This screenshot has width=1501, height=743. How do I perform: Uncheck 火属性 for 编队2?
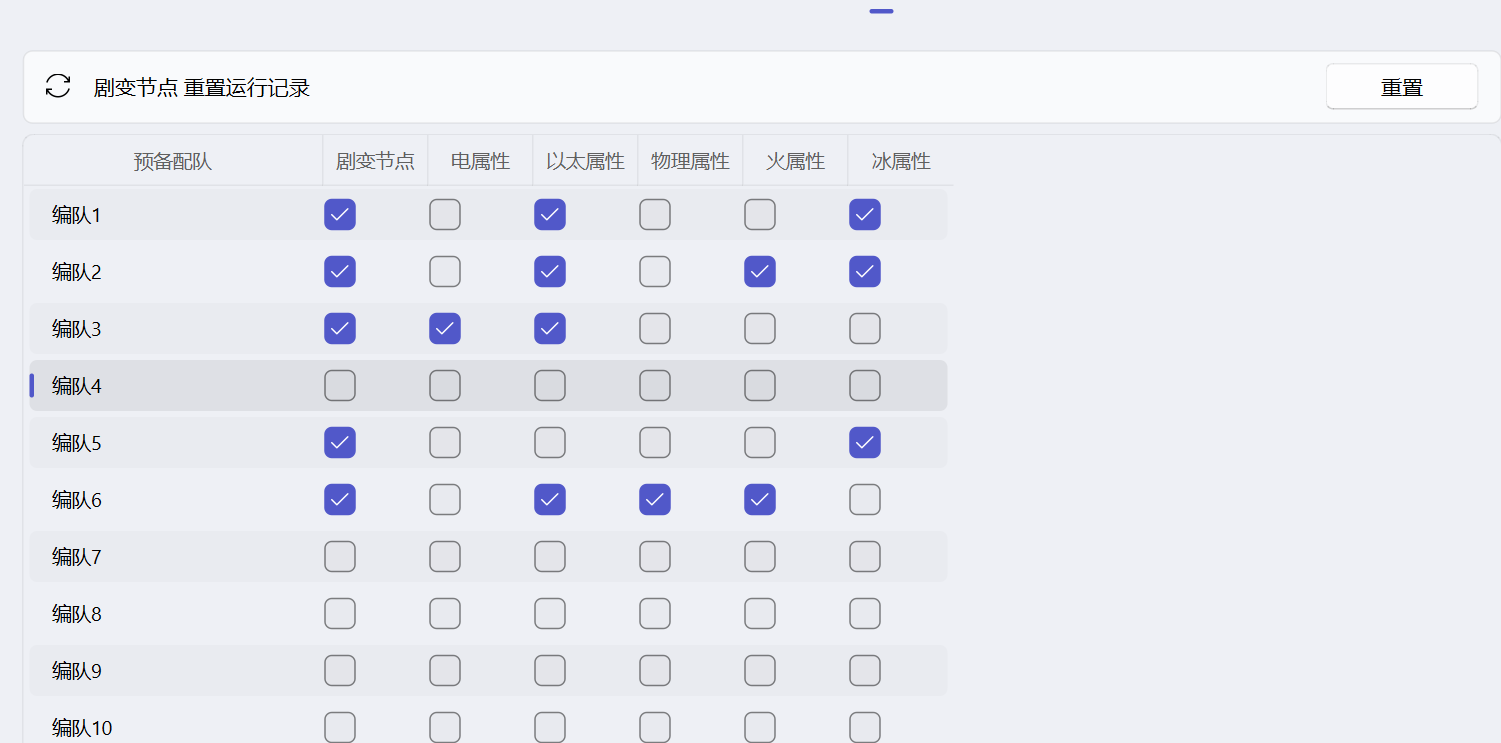760,271
